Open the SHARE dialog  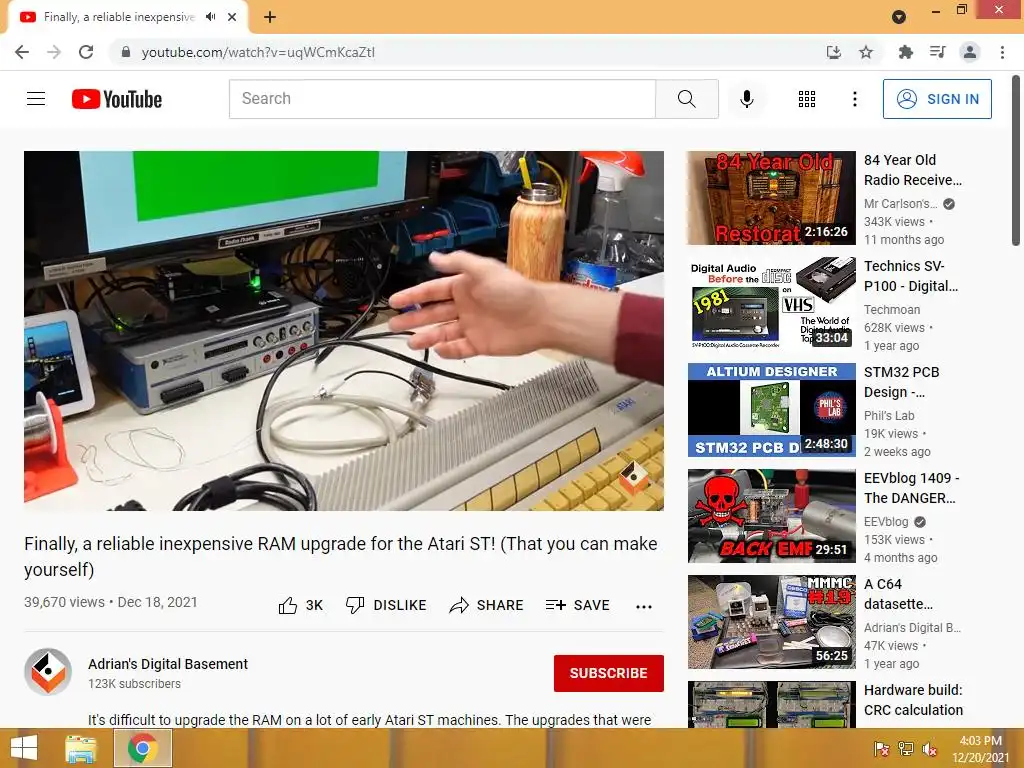pos(487,605)
